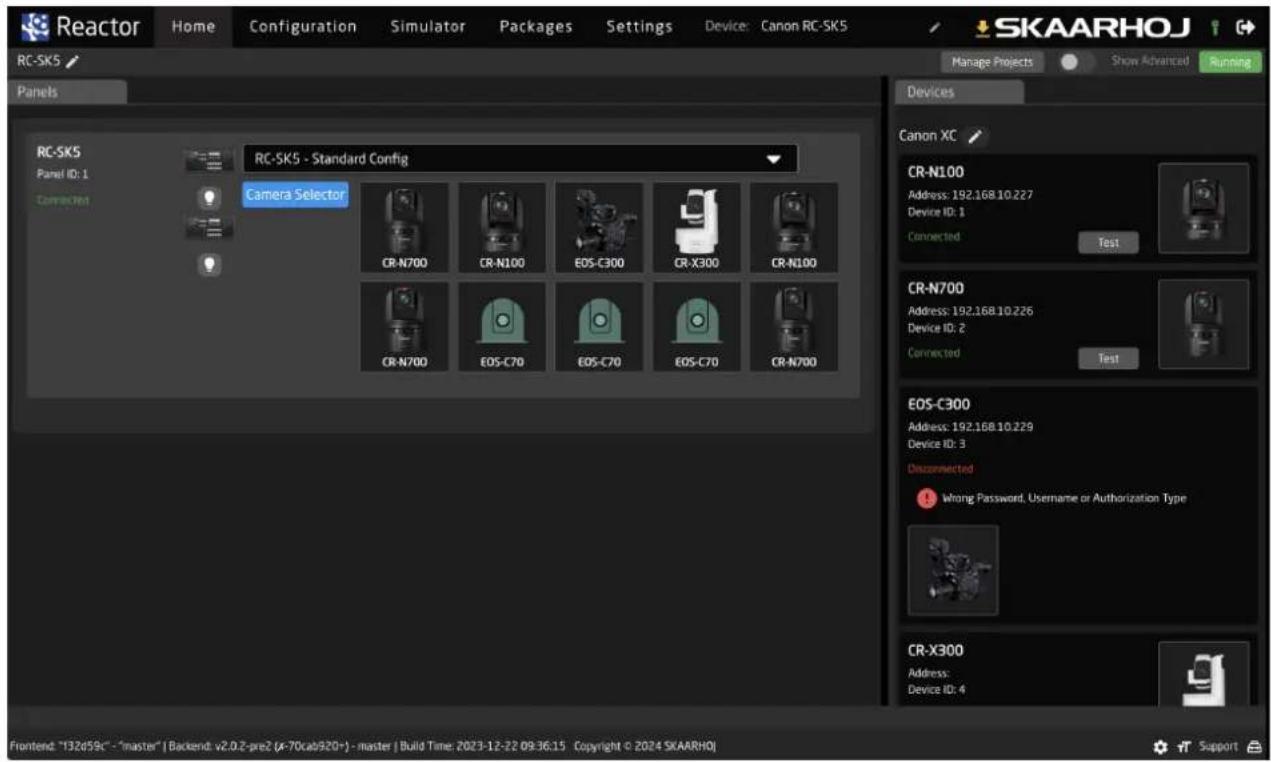Click the Panel ID: 1 text
Viewport: 1271px width, 762px height.
click(x=62, y=174)
